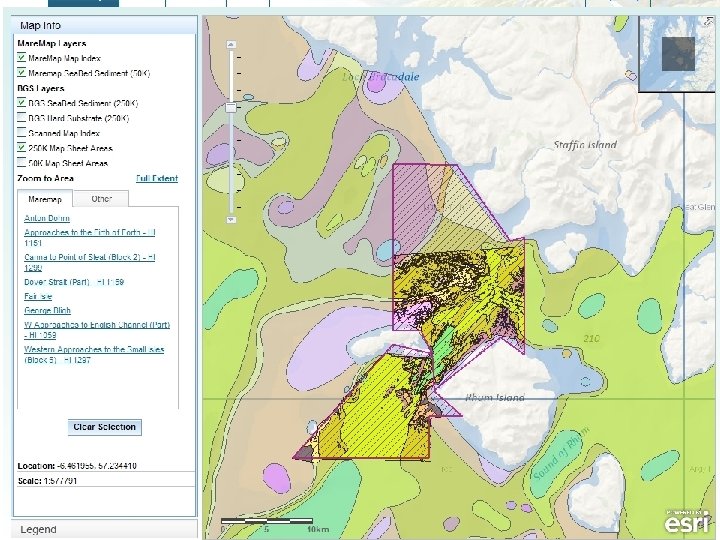Collapse the overview map with the corner arrow
This screenshot has height=540, width=720.
click(x=709, y=21)
